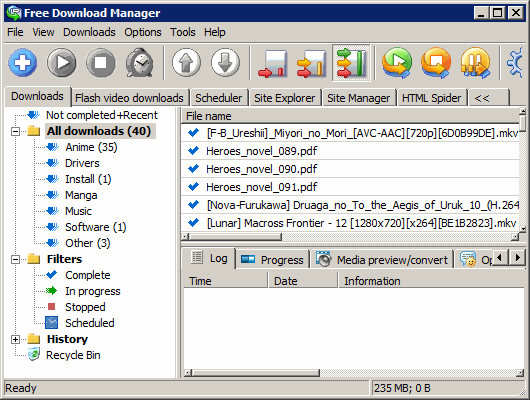Viewport: 530px width, 400px height.
Task: Click the log panel horizontal scrollbar thumb
Action: [x=255, y=373]
